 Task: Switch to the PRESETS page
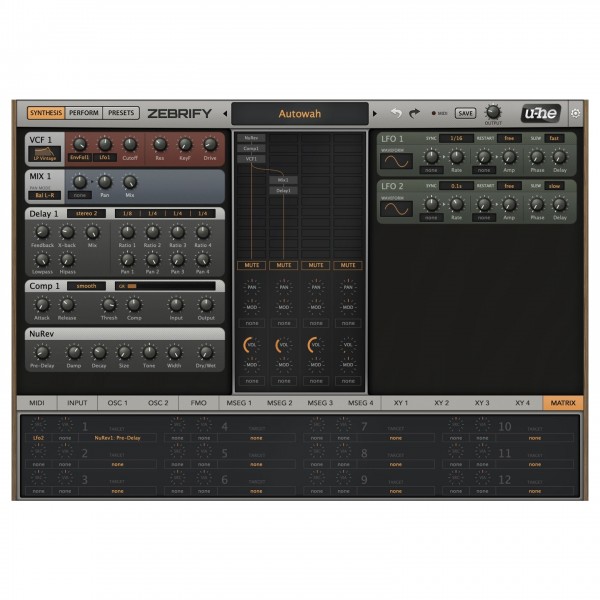pos(121,113)
